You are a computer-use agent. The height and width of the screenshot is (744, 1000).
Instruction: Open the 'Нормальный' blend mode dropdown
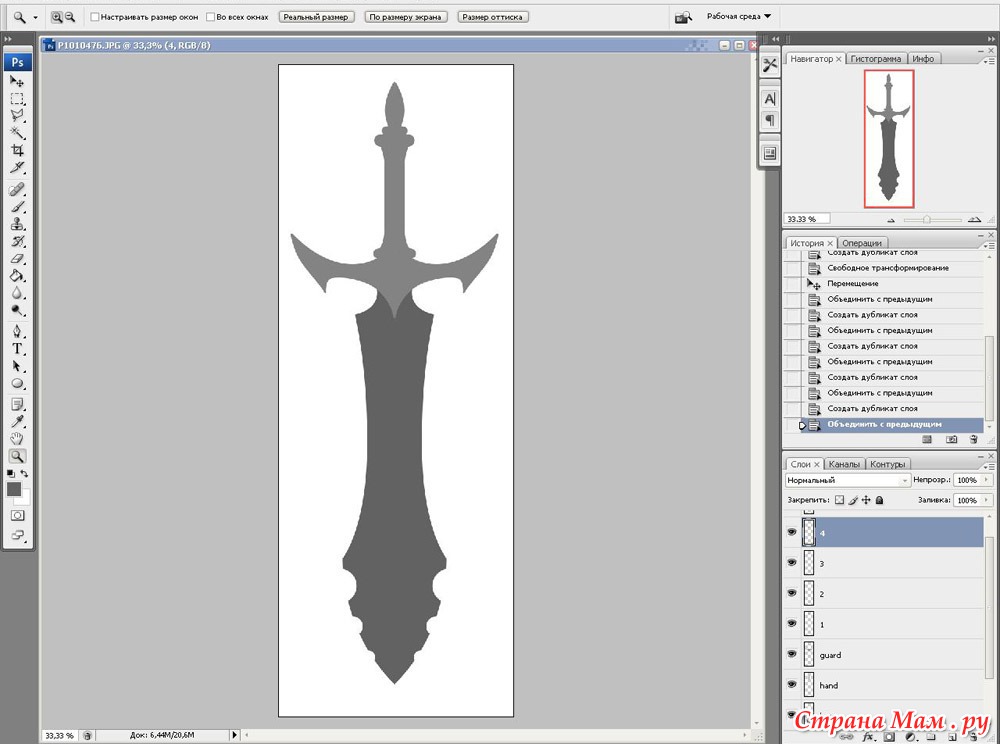(x=848, y=480)
